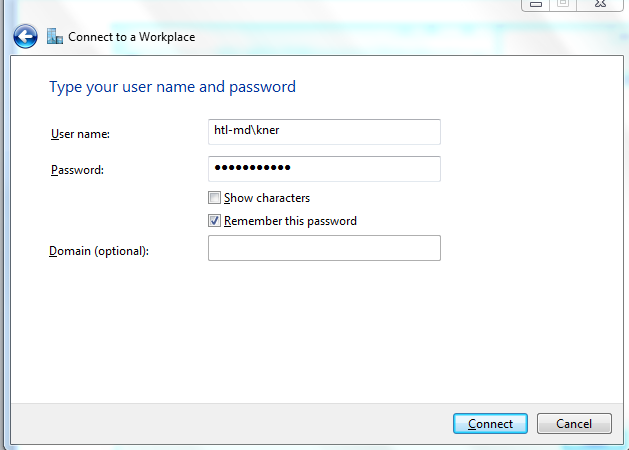
Task: Click the "Remember this password" label text
Action: coord(290,221)
